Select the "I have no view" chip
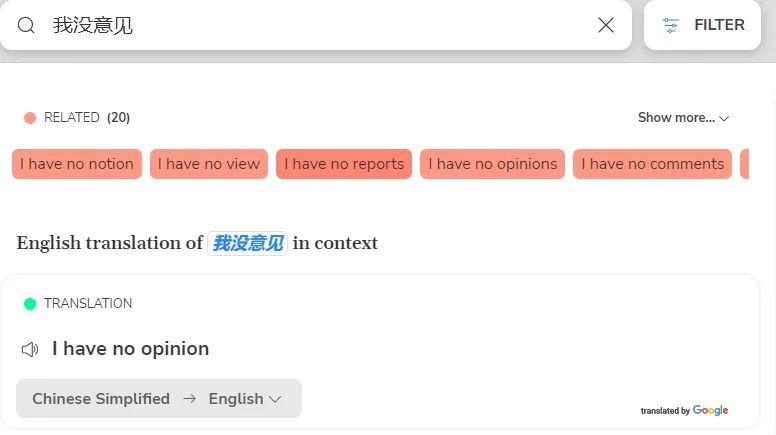Image resolution: width=776 pixels, height=435 pixels. tap(209, 164)
